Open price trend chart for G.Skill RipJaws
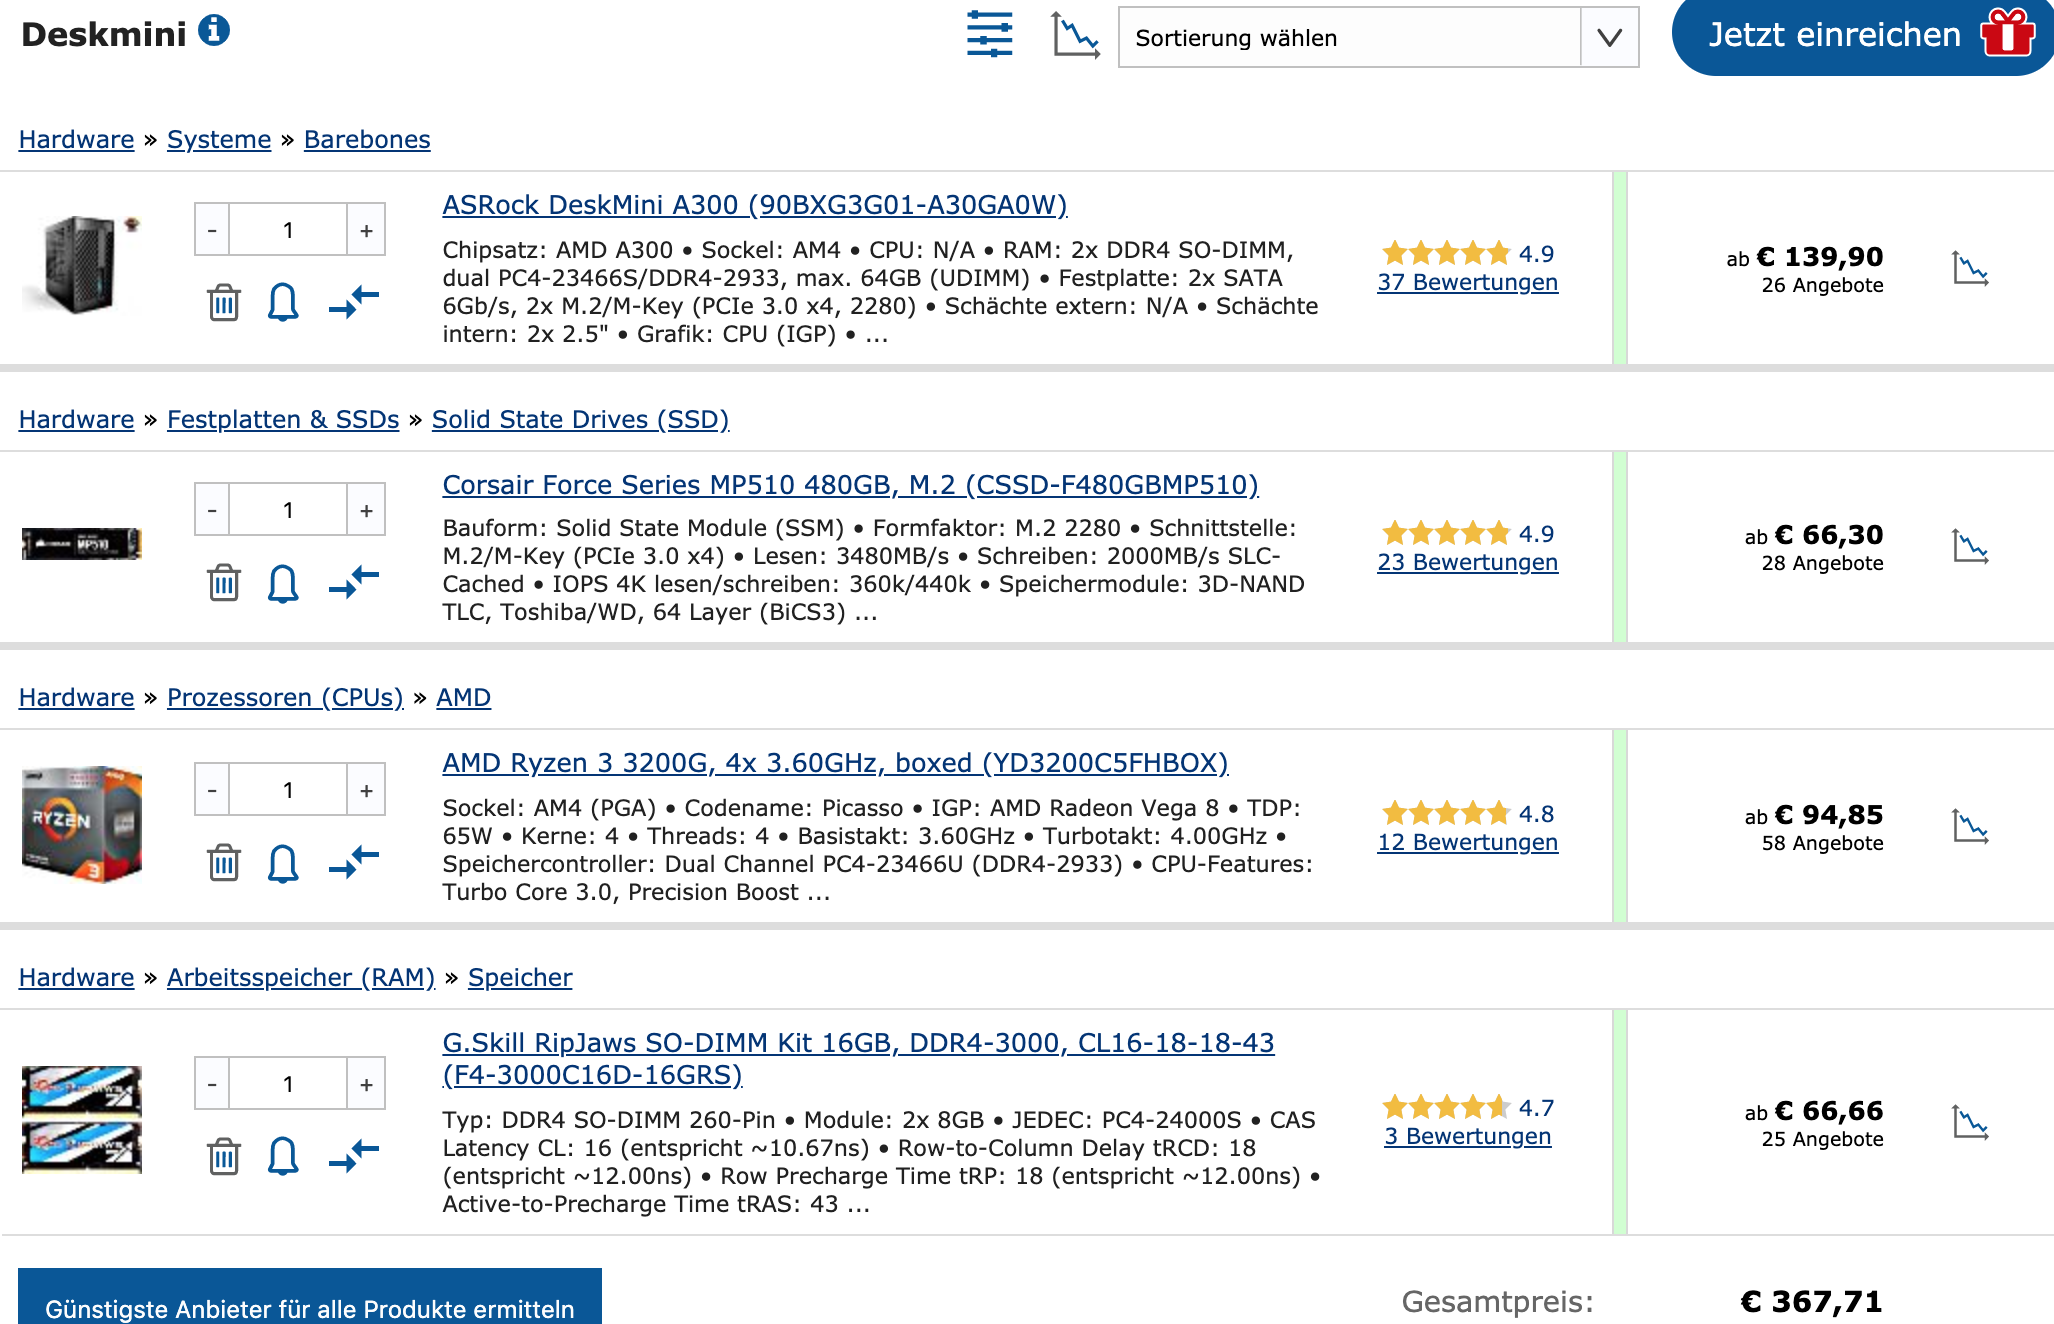 pos(1970,1122)
